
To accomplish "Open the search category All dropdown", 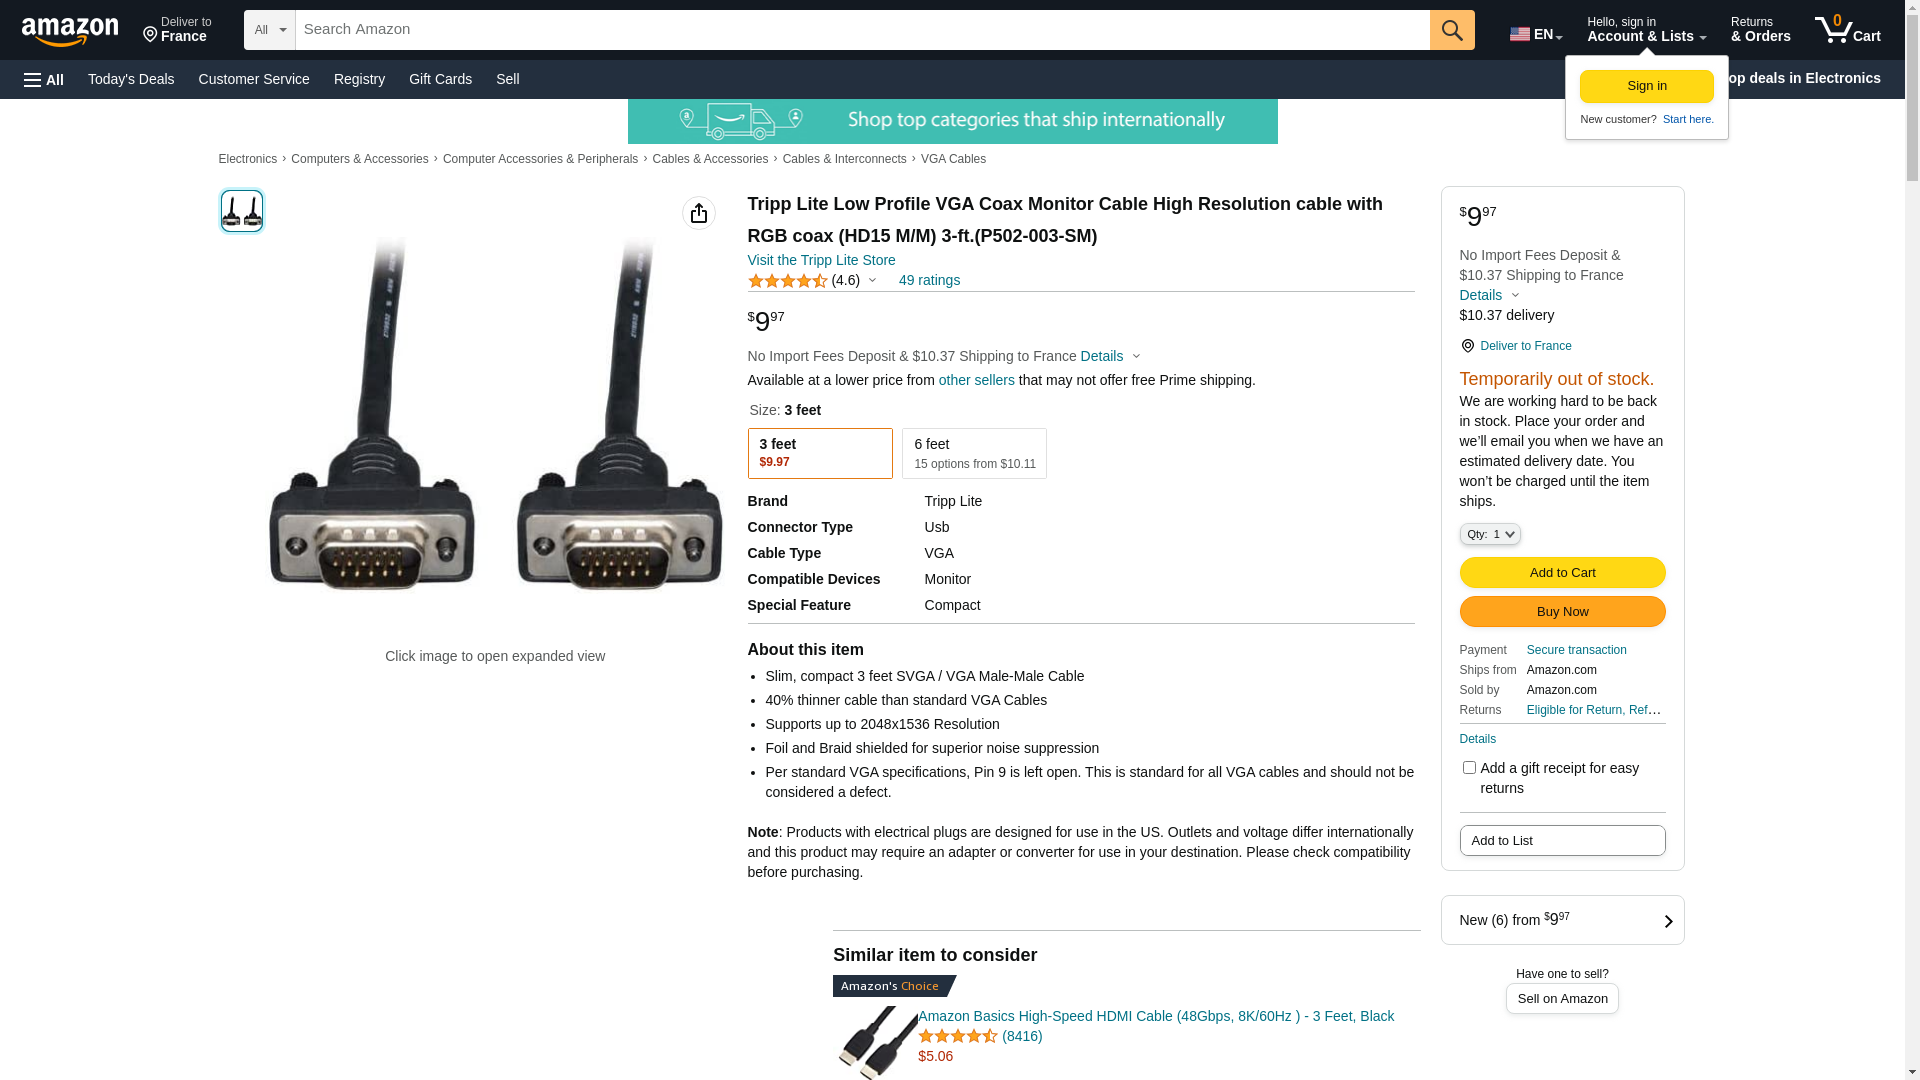I will click(x=270, y=30).
